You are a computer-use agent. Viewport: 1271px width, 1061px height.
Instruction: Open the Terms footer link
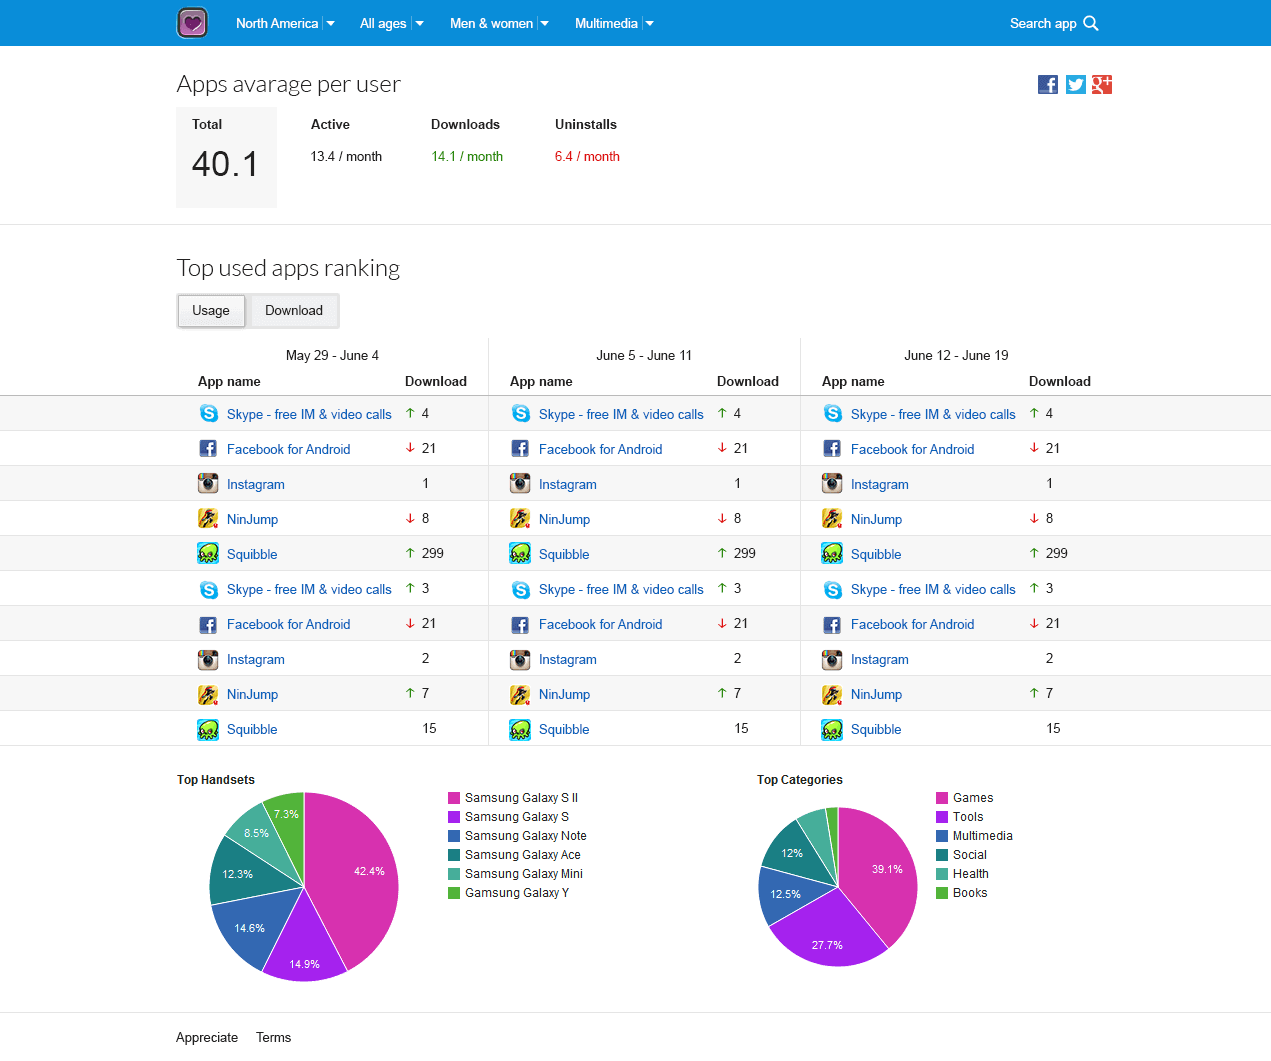pyautogui.click(x=273, y=1038)
